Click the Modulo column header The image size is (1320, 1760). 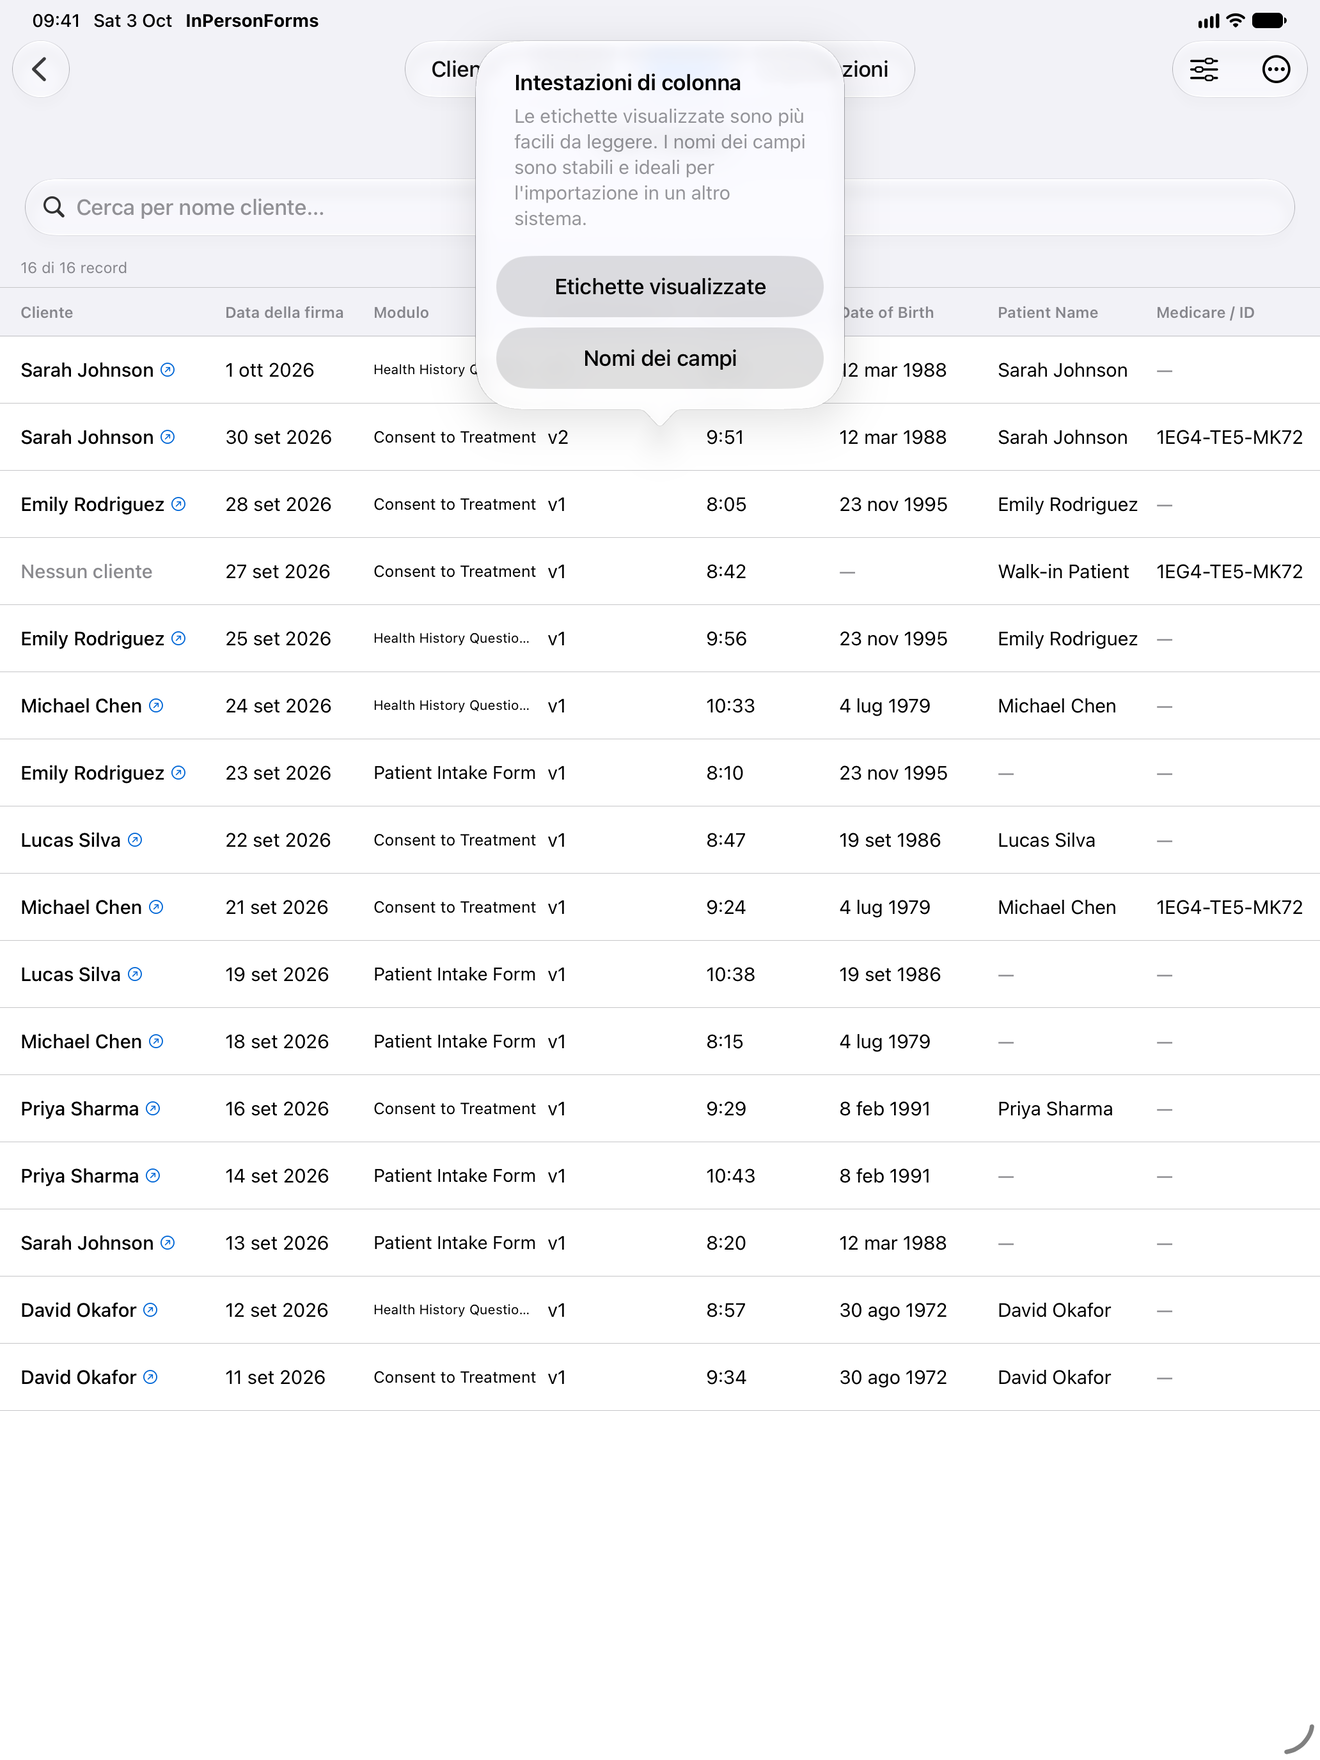click(401, 313)
